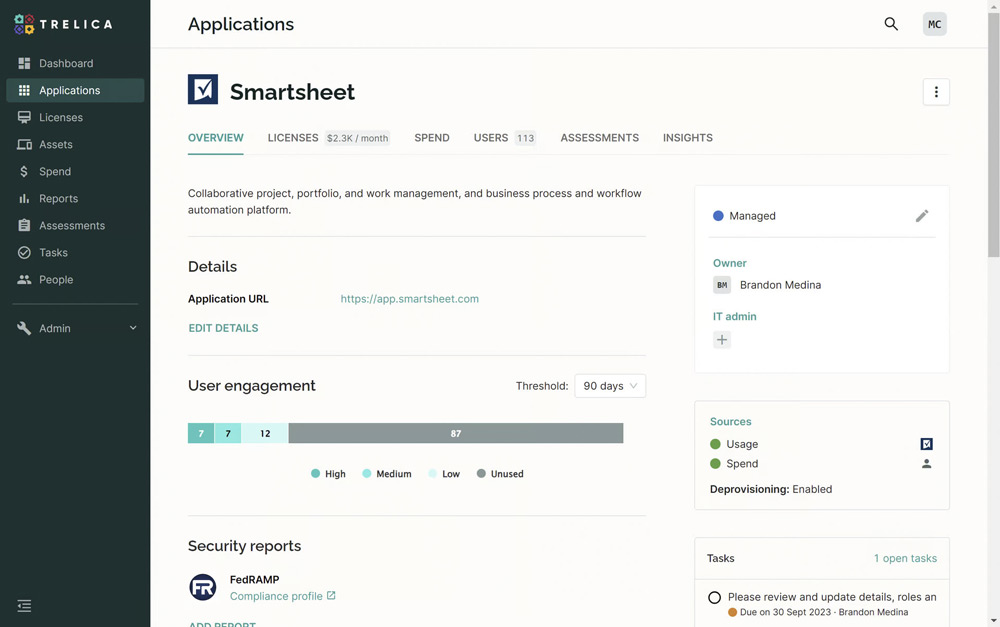1000x627 pixels.
Task: Click the scrollbar down arrow
Action: pos(994,621)
